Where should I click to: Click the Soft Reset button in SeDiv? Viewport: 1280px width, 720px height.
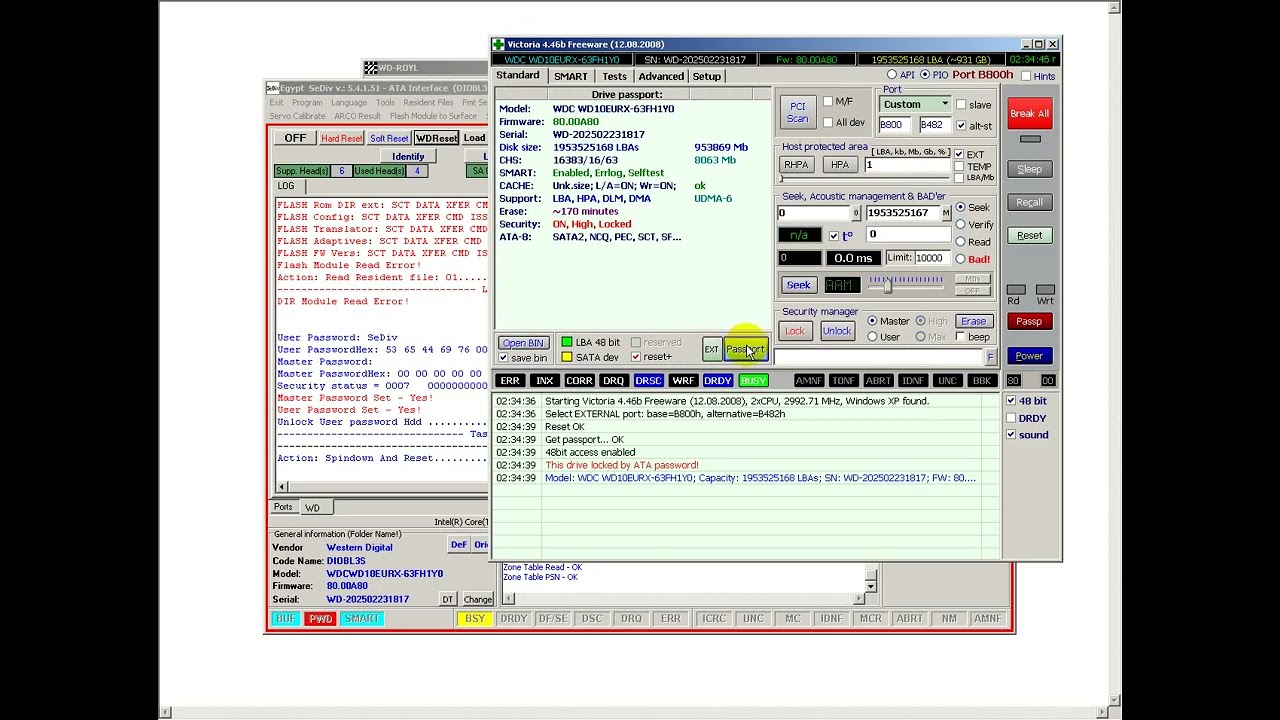[389, 139]
